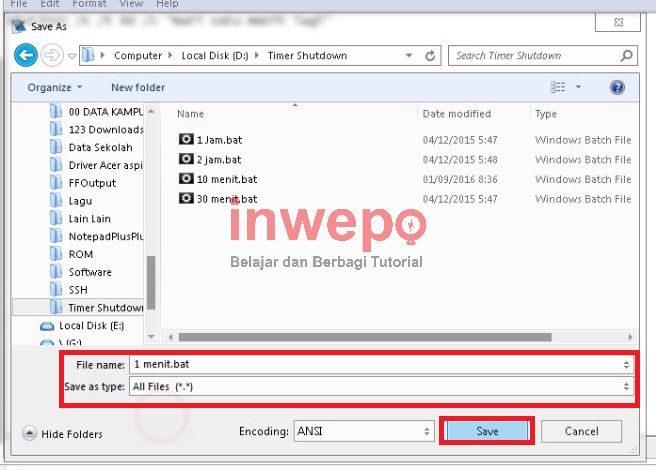The width and height of the screenshot is (656, 470).
Task: Click the greyed Forward arrow button
Action: click(52, 55)
